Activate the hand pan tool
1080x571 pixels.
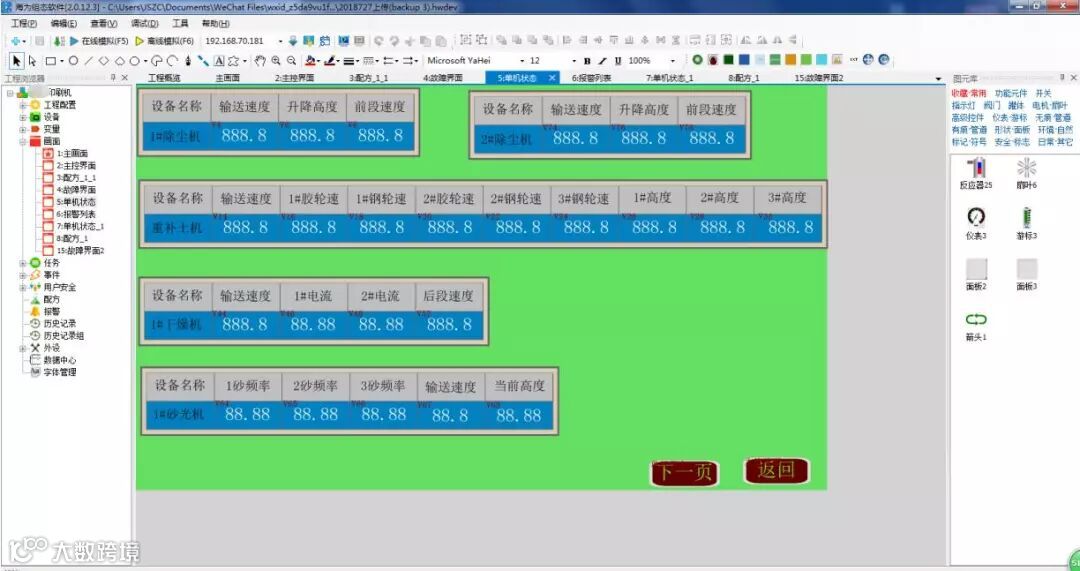(x=260, y=61)
